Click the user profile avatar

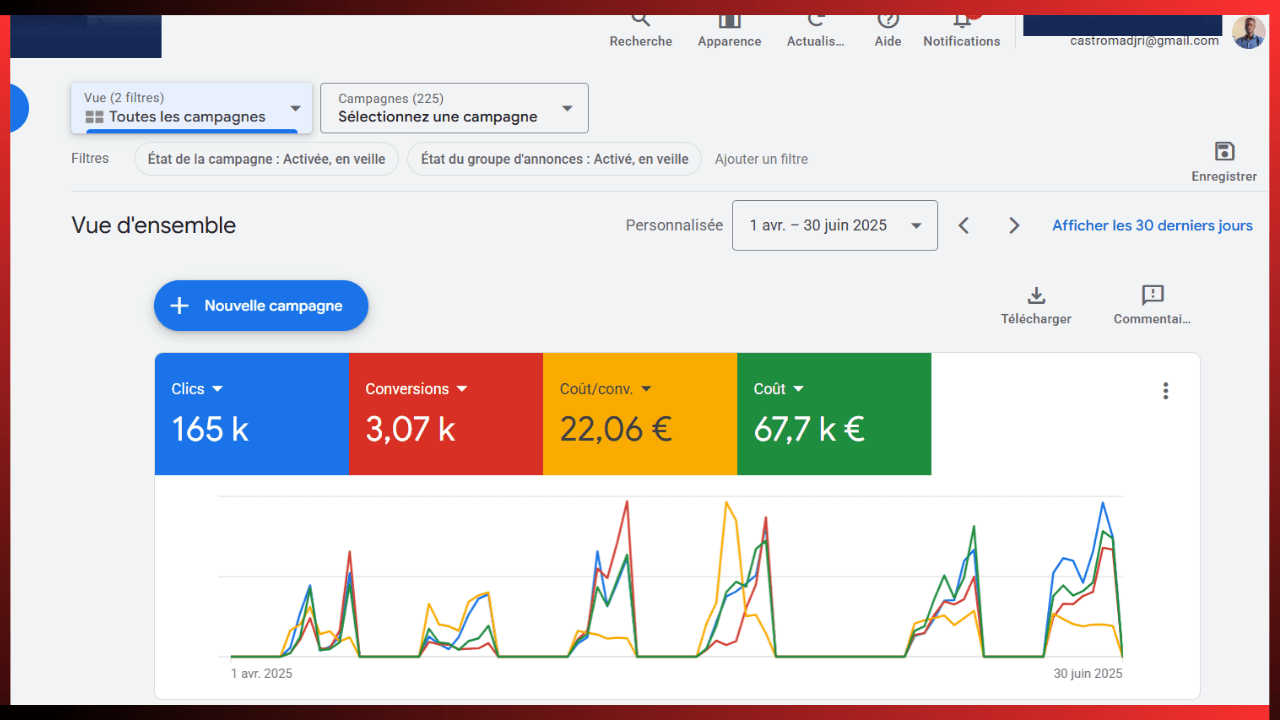tap(1248, 32)
